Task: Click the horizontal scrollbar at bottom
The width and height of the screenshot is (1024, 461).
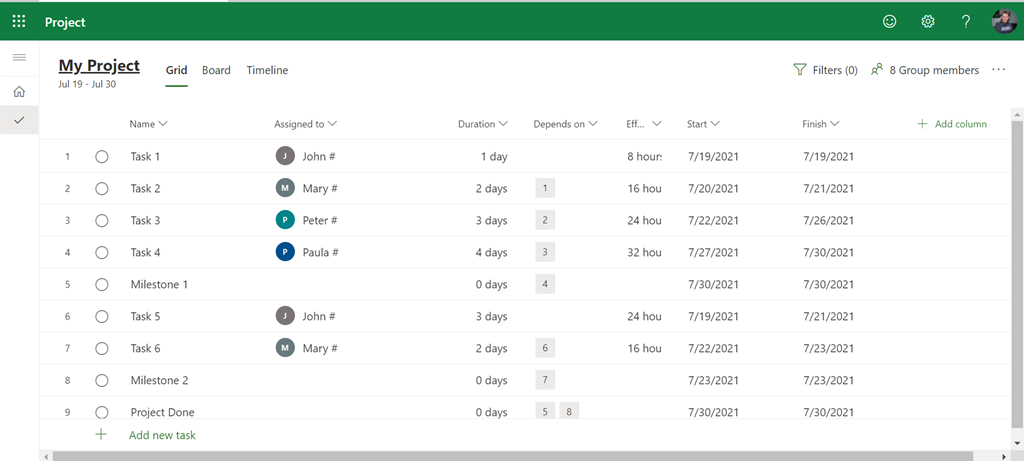Action: click(x=500, y=456)
